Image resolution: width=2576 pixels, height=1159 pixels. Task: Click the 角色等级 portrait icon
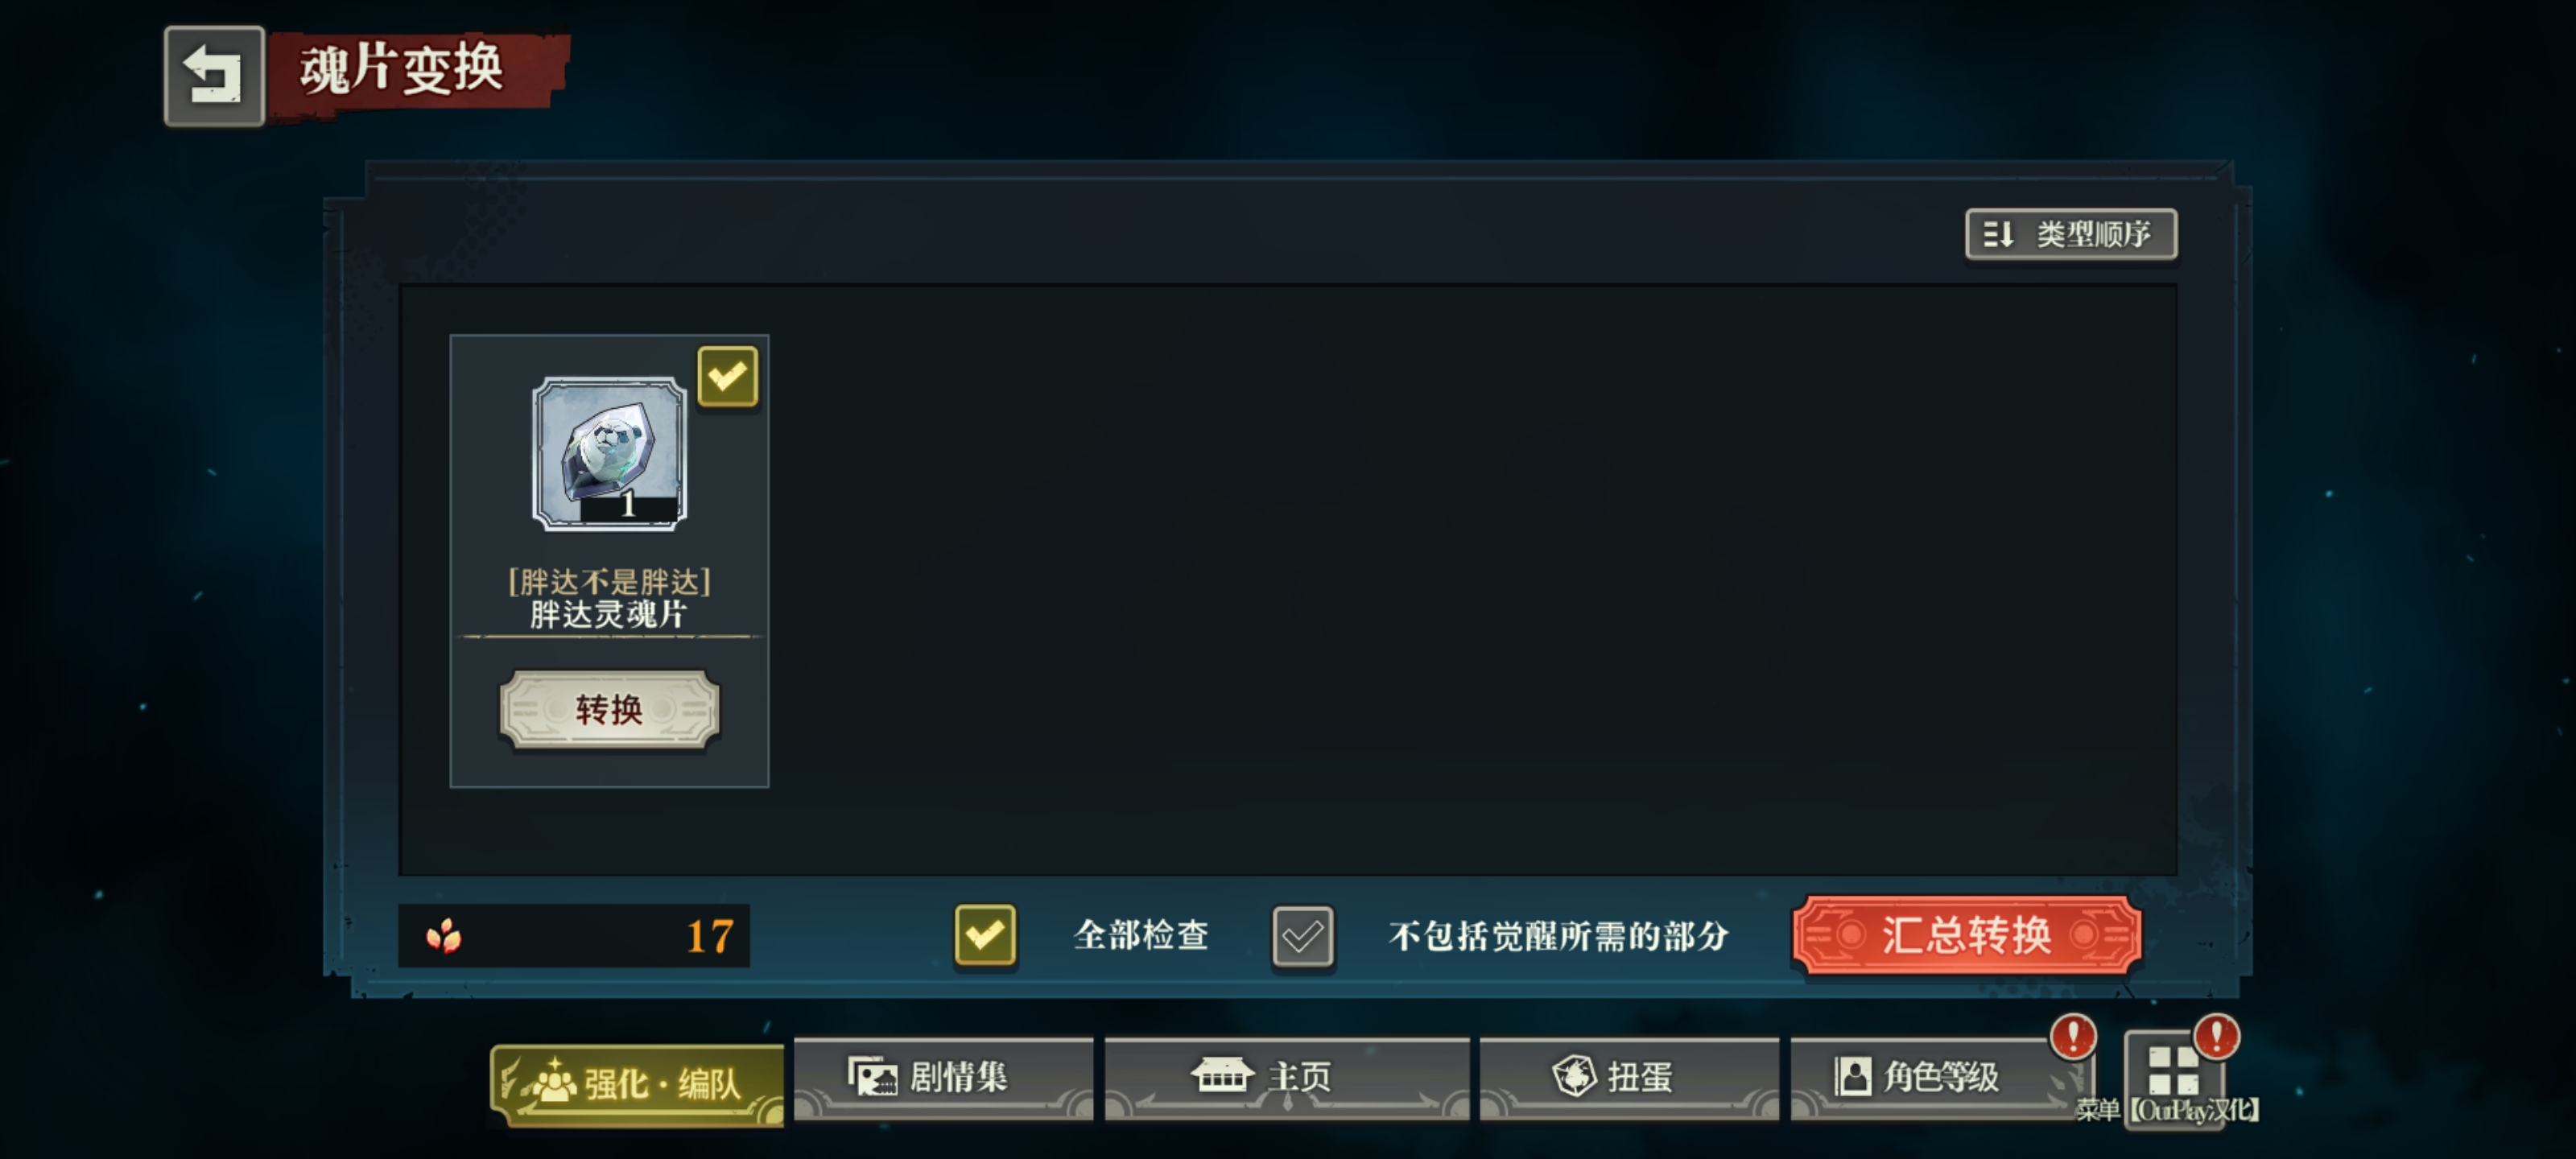(1852, 1077)
